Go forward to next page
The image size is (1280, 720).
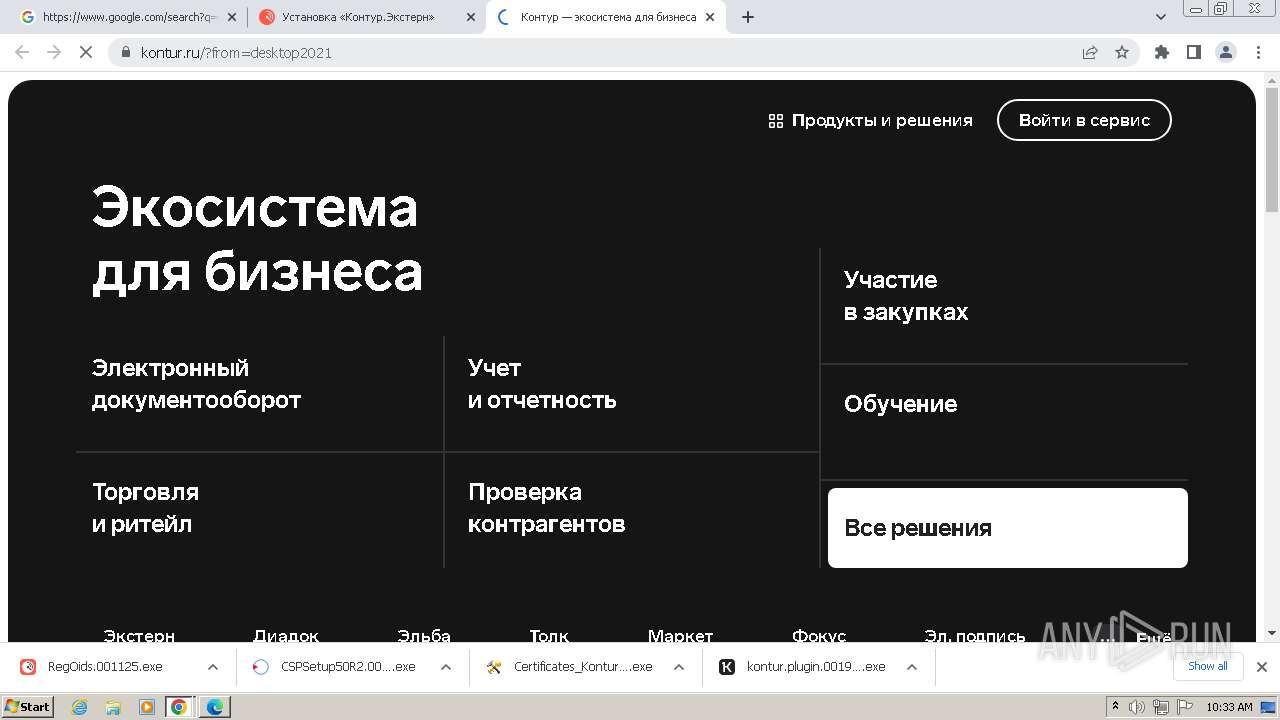coord(54,53)
